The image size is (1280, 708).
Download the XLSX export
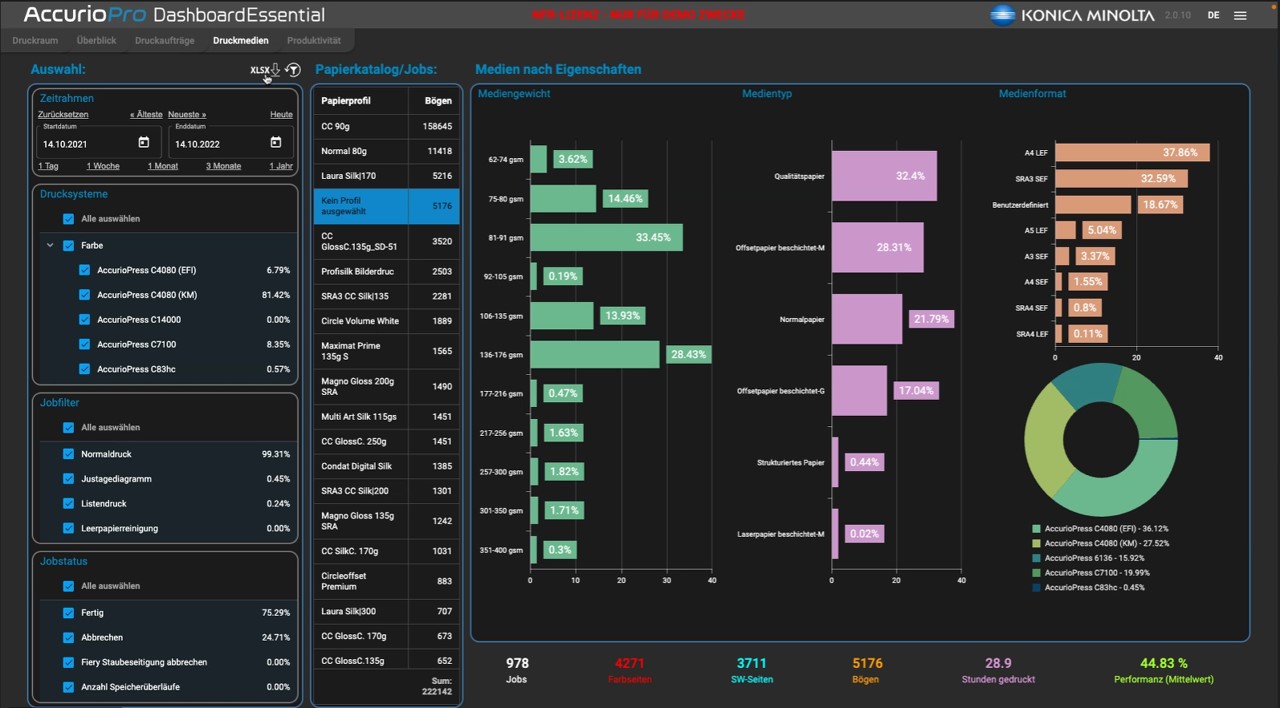coord(265,70)
